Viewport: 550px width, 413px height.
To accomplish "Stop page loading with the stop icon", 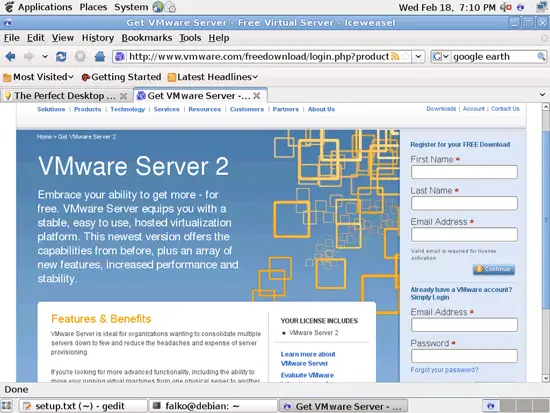I will 80,56.
